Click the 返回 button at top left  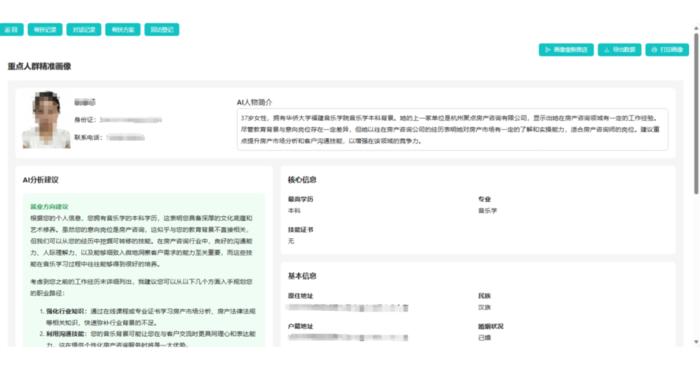(11, 29)
